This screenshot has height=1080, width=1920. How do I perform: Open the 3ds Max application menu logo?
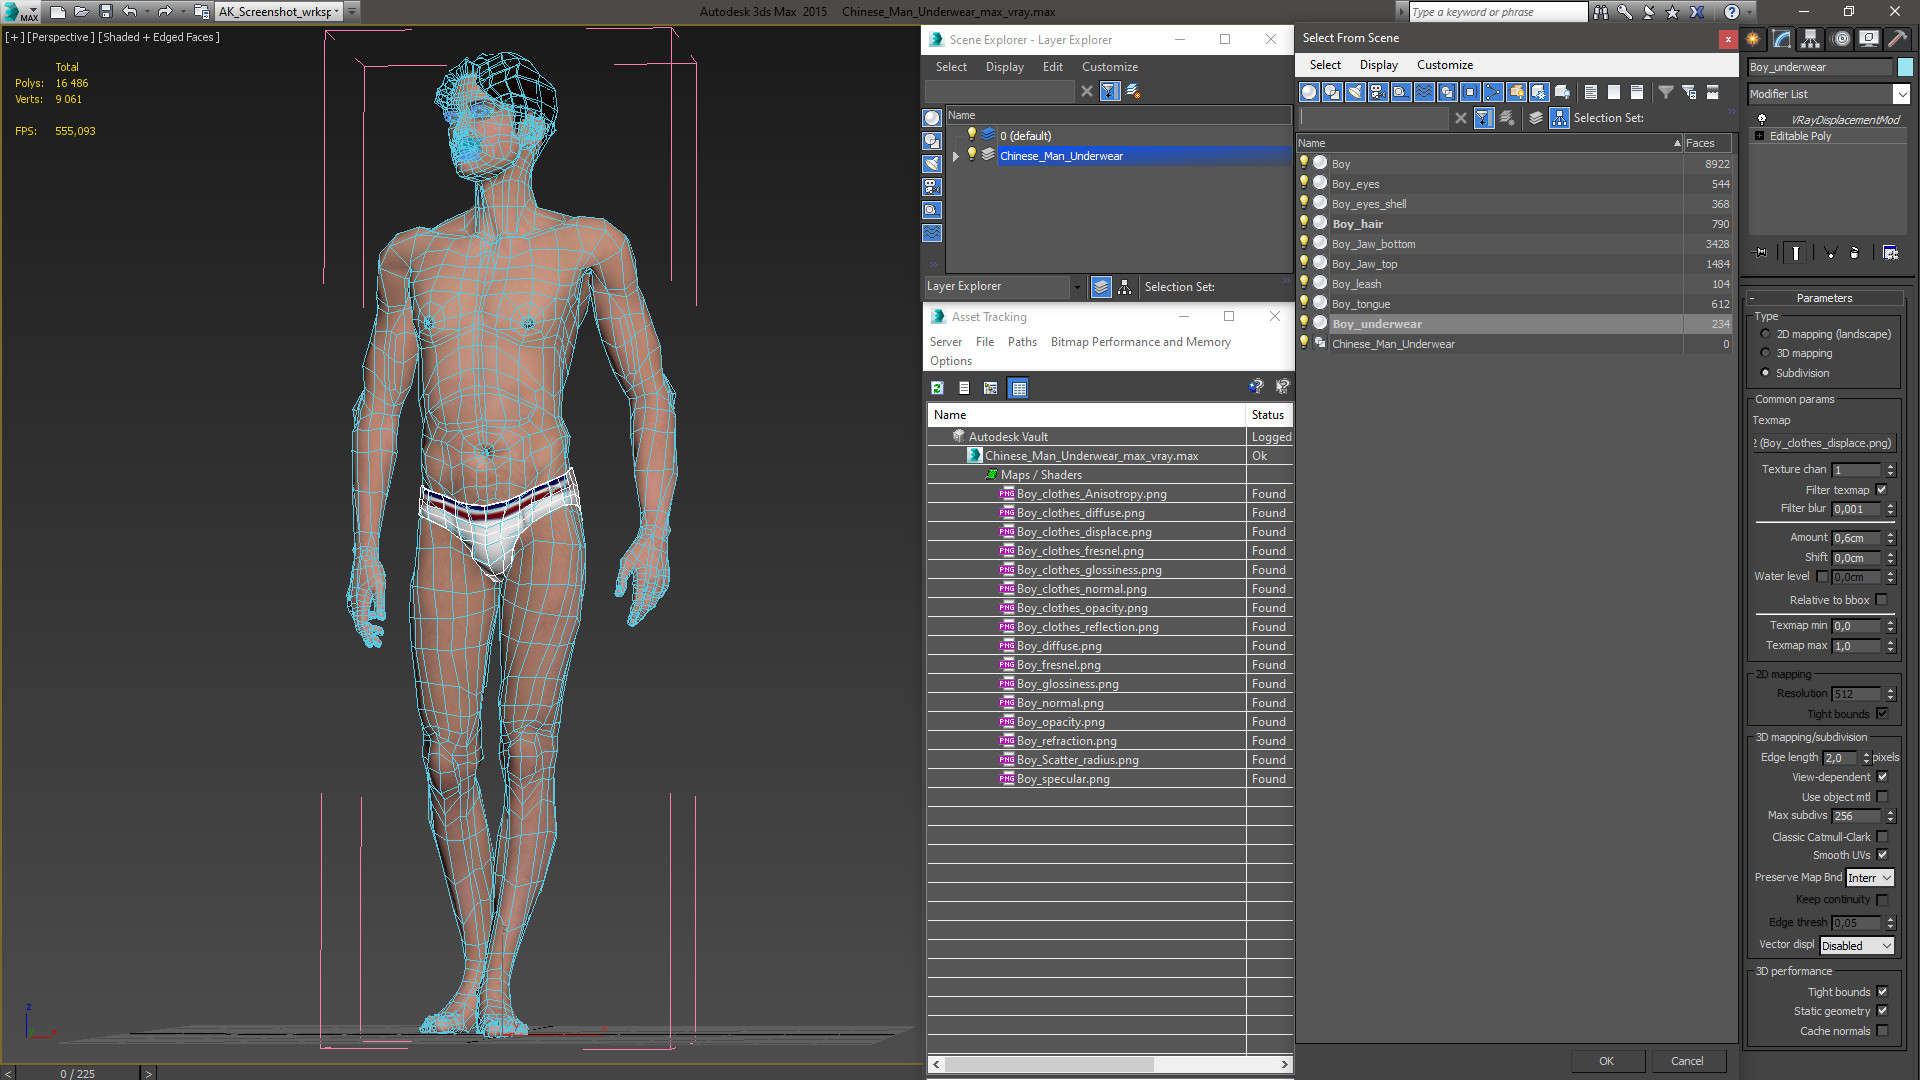coord(20,12)
